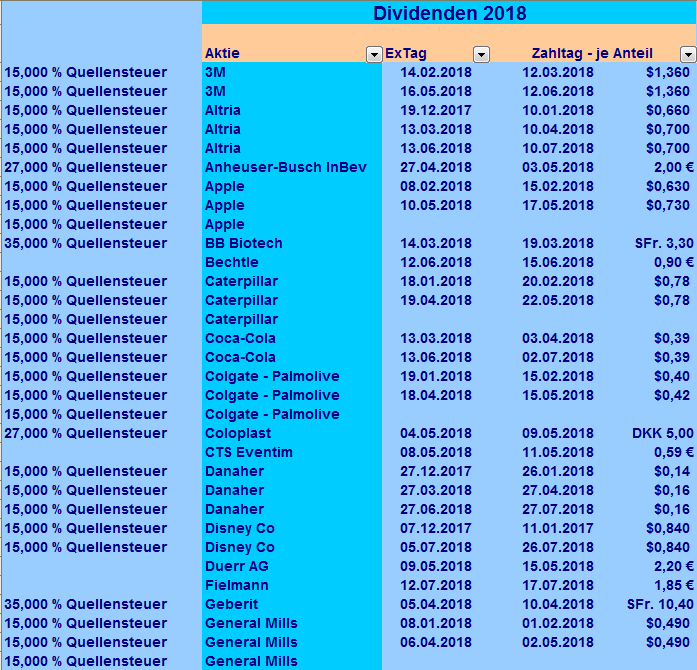Click the dividend amount SFr. 10,40
This screenshot has height=670, width=697.
pos(660,604)
